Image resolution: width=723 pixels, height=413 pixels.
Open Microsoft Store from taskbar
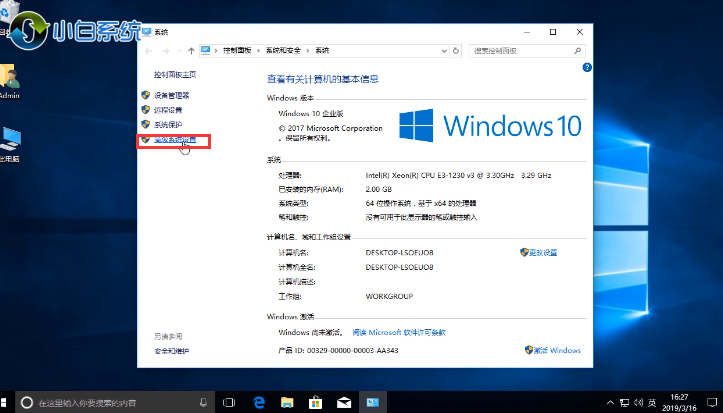click(x=315, y=402)
